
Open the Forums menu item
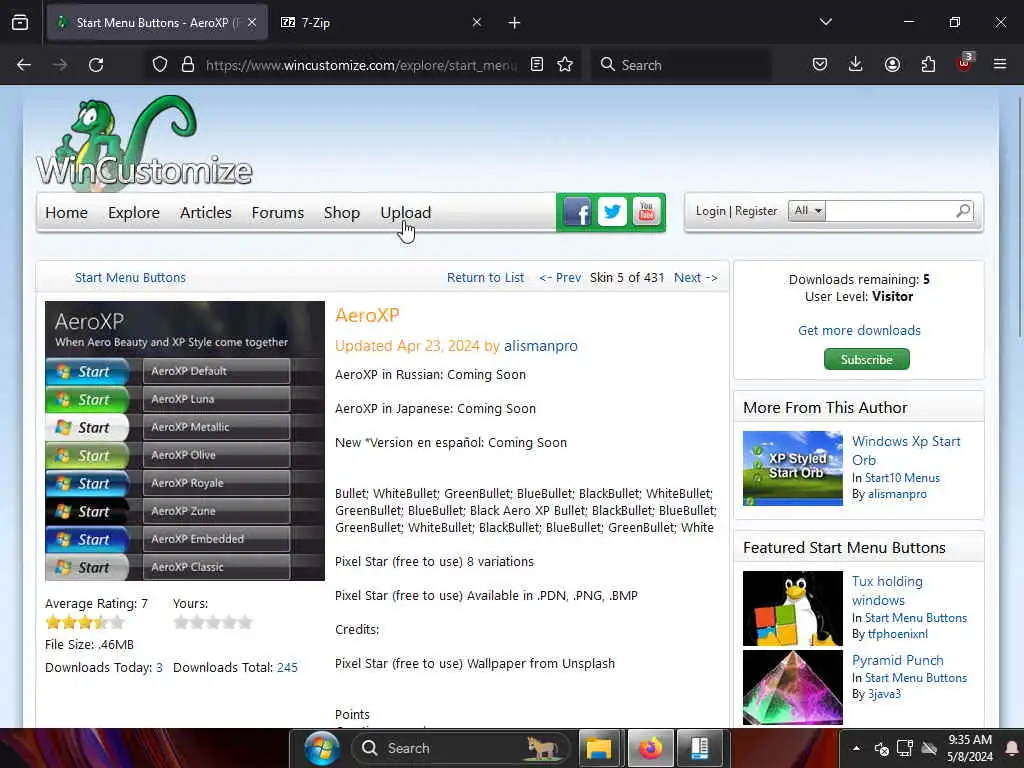point(278,213)
